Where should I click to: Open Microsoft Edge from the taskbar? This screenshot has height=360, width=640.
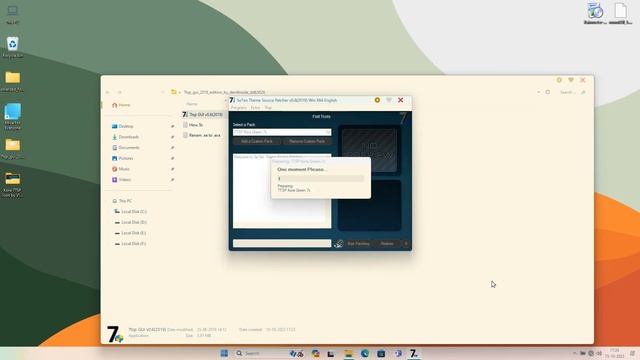pos(364,353)
